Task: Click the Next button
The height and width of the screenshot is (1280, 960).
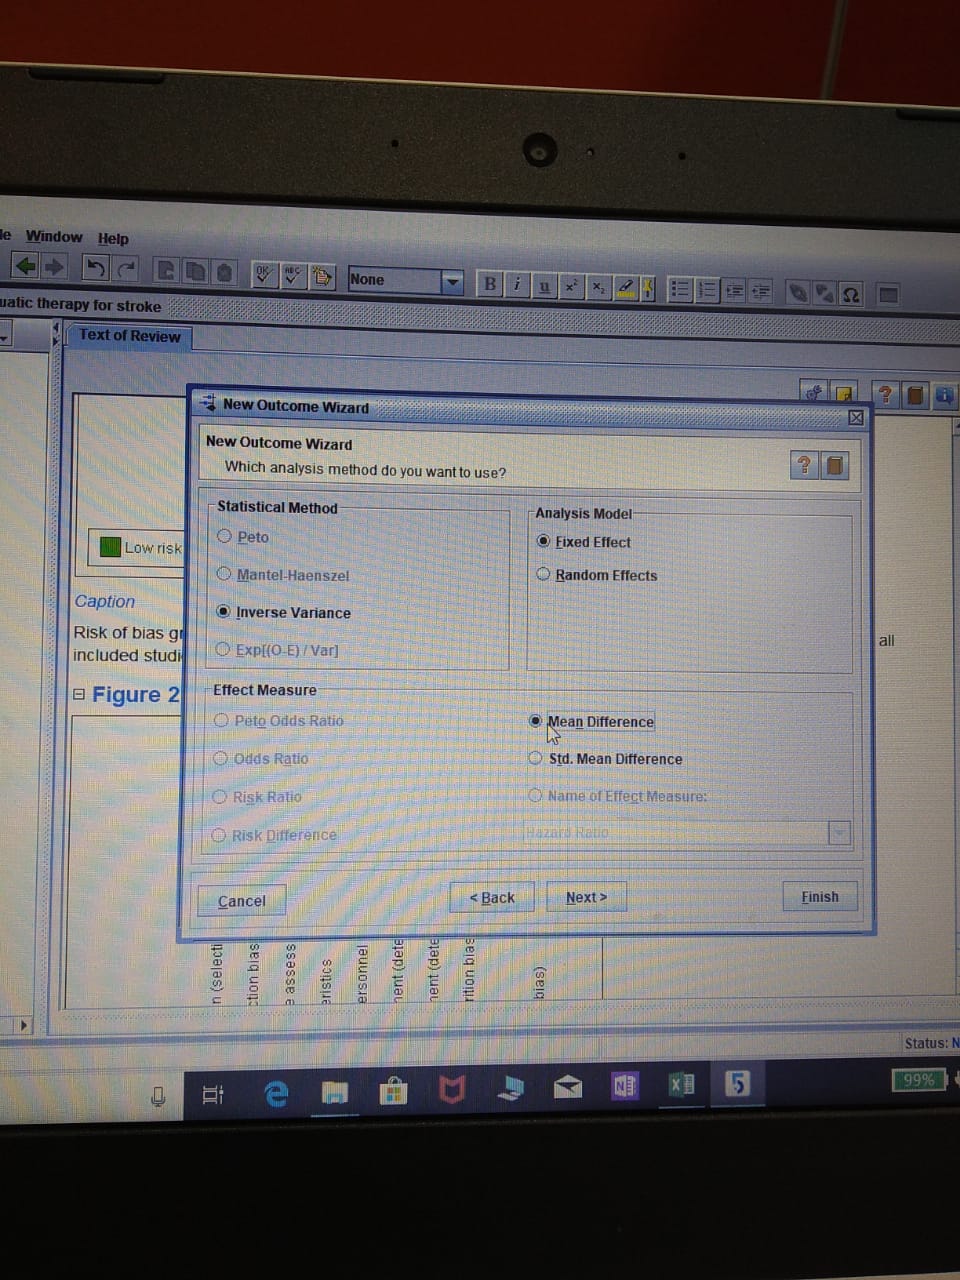Action: pos(586,897)
